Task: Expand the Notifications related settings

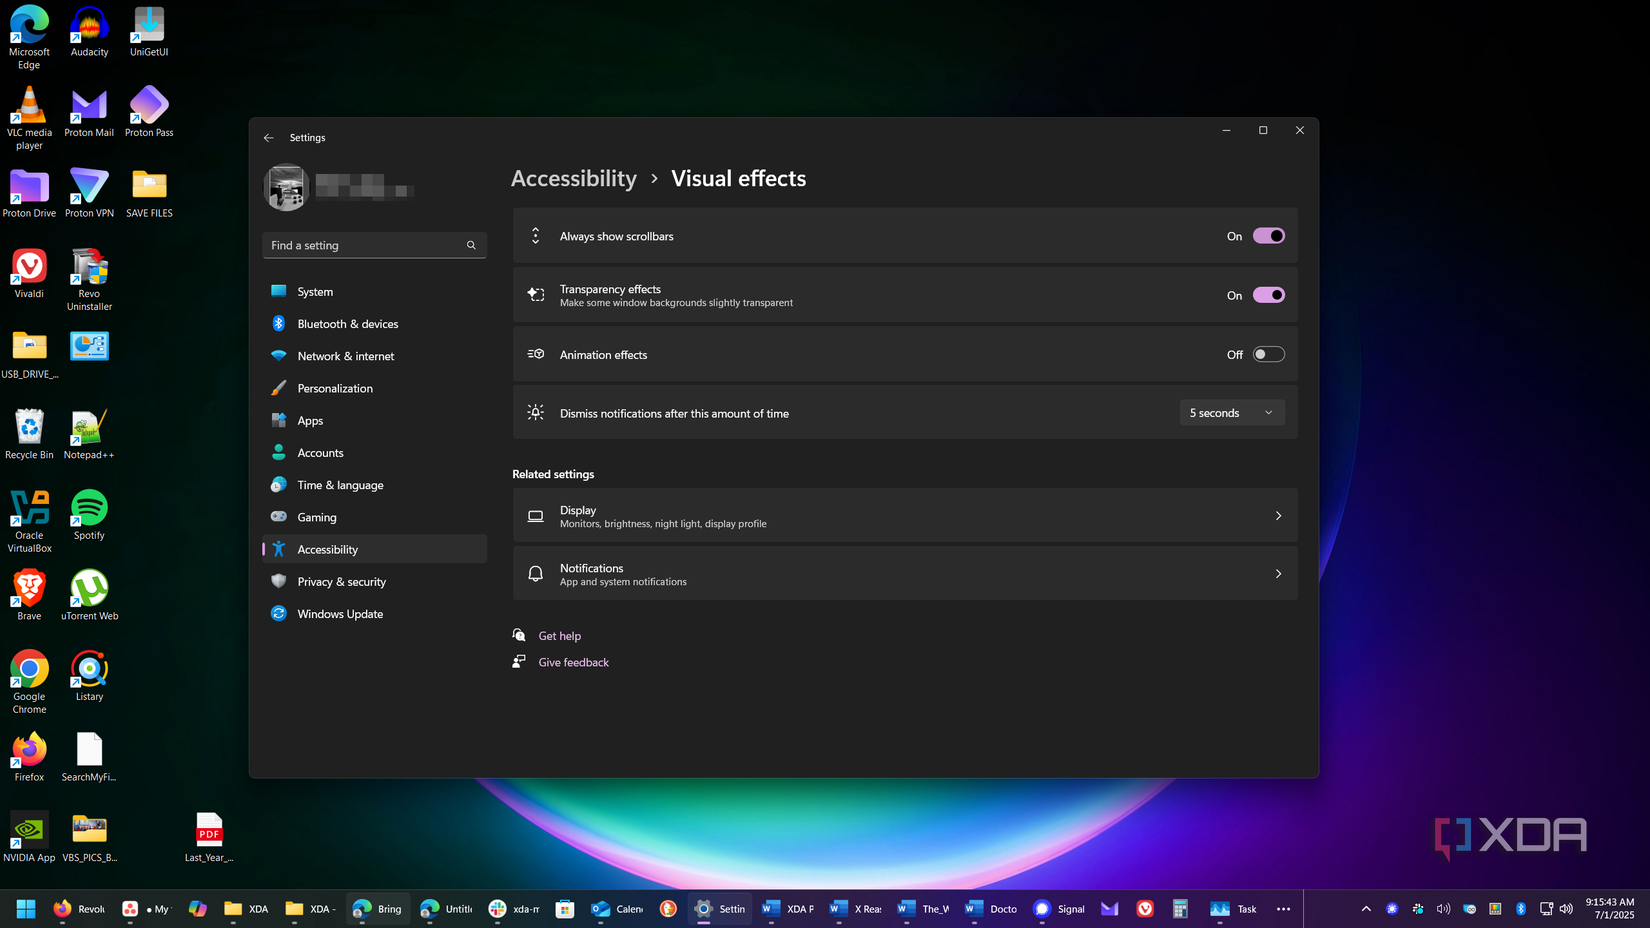Action: click(x=1278, y=573)
